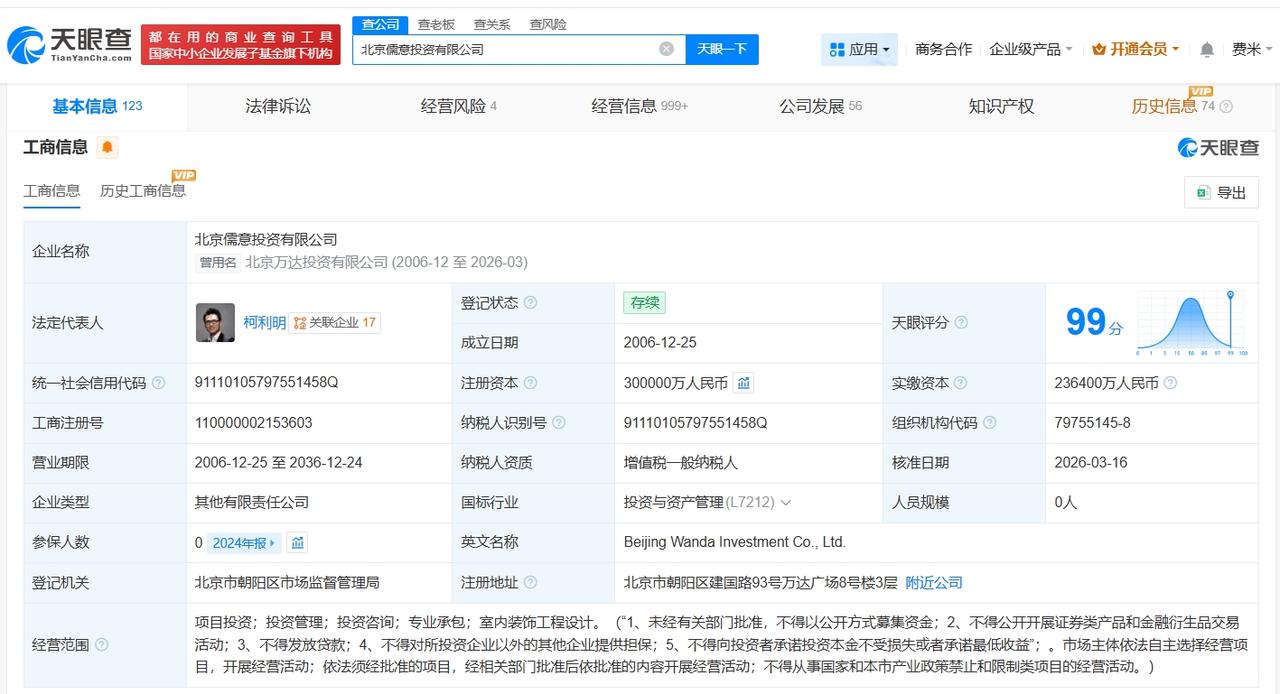Click the TianYanCha logo

point(70,45)
